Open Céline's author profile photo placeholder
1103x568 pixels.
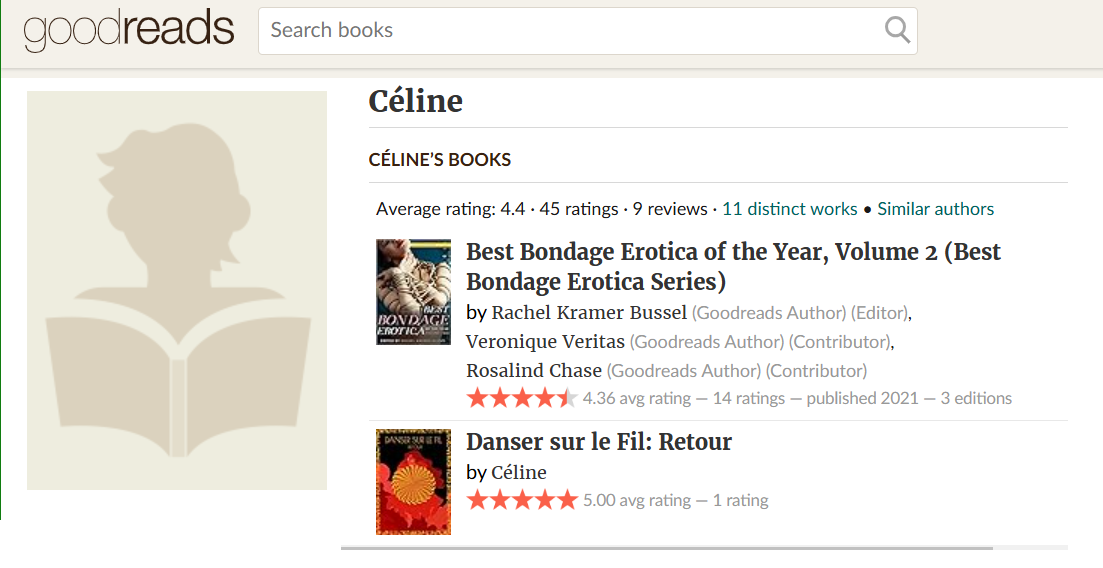(177, 290)
